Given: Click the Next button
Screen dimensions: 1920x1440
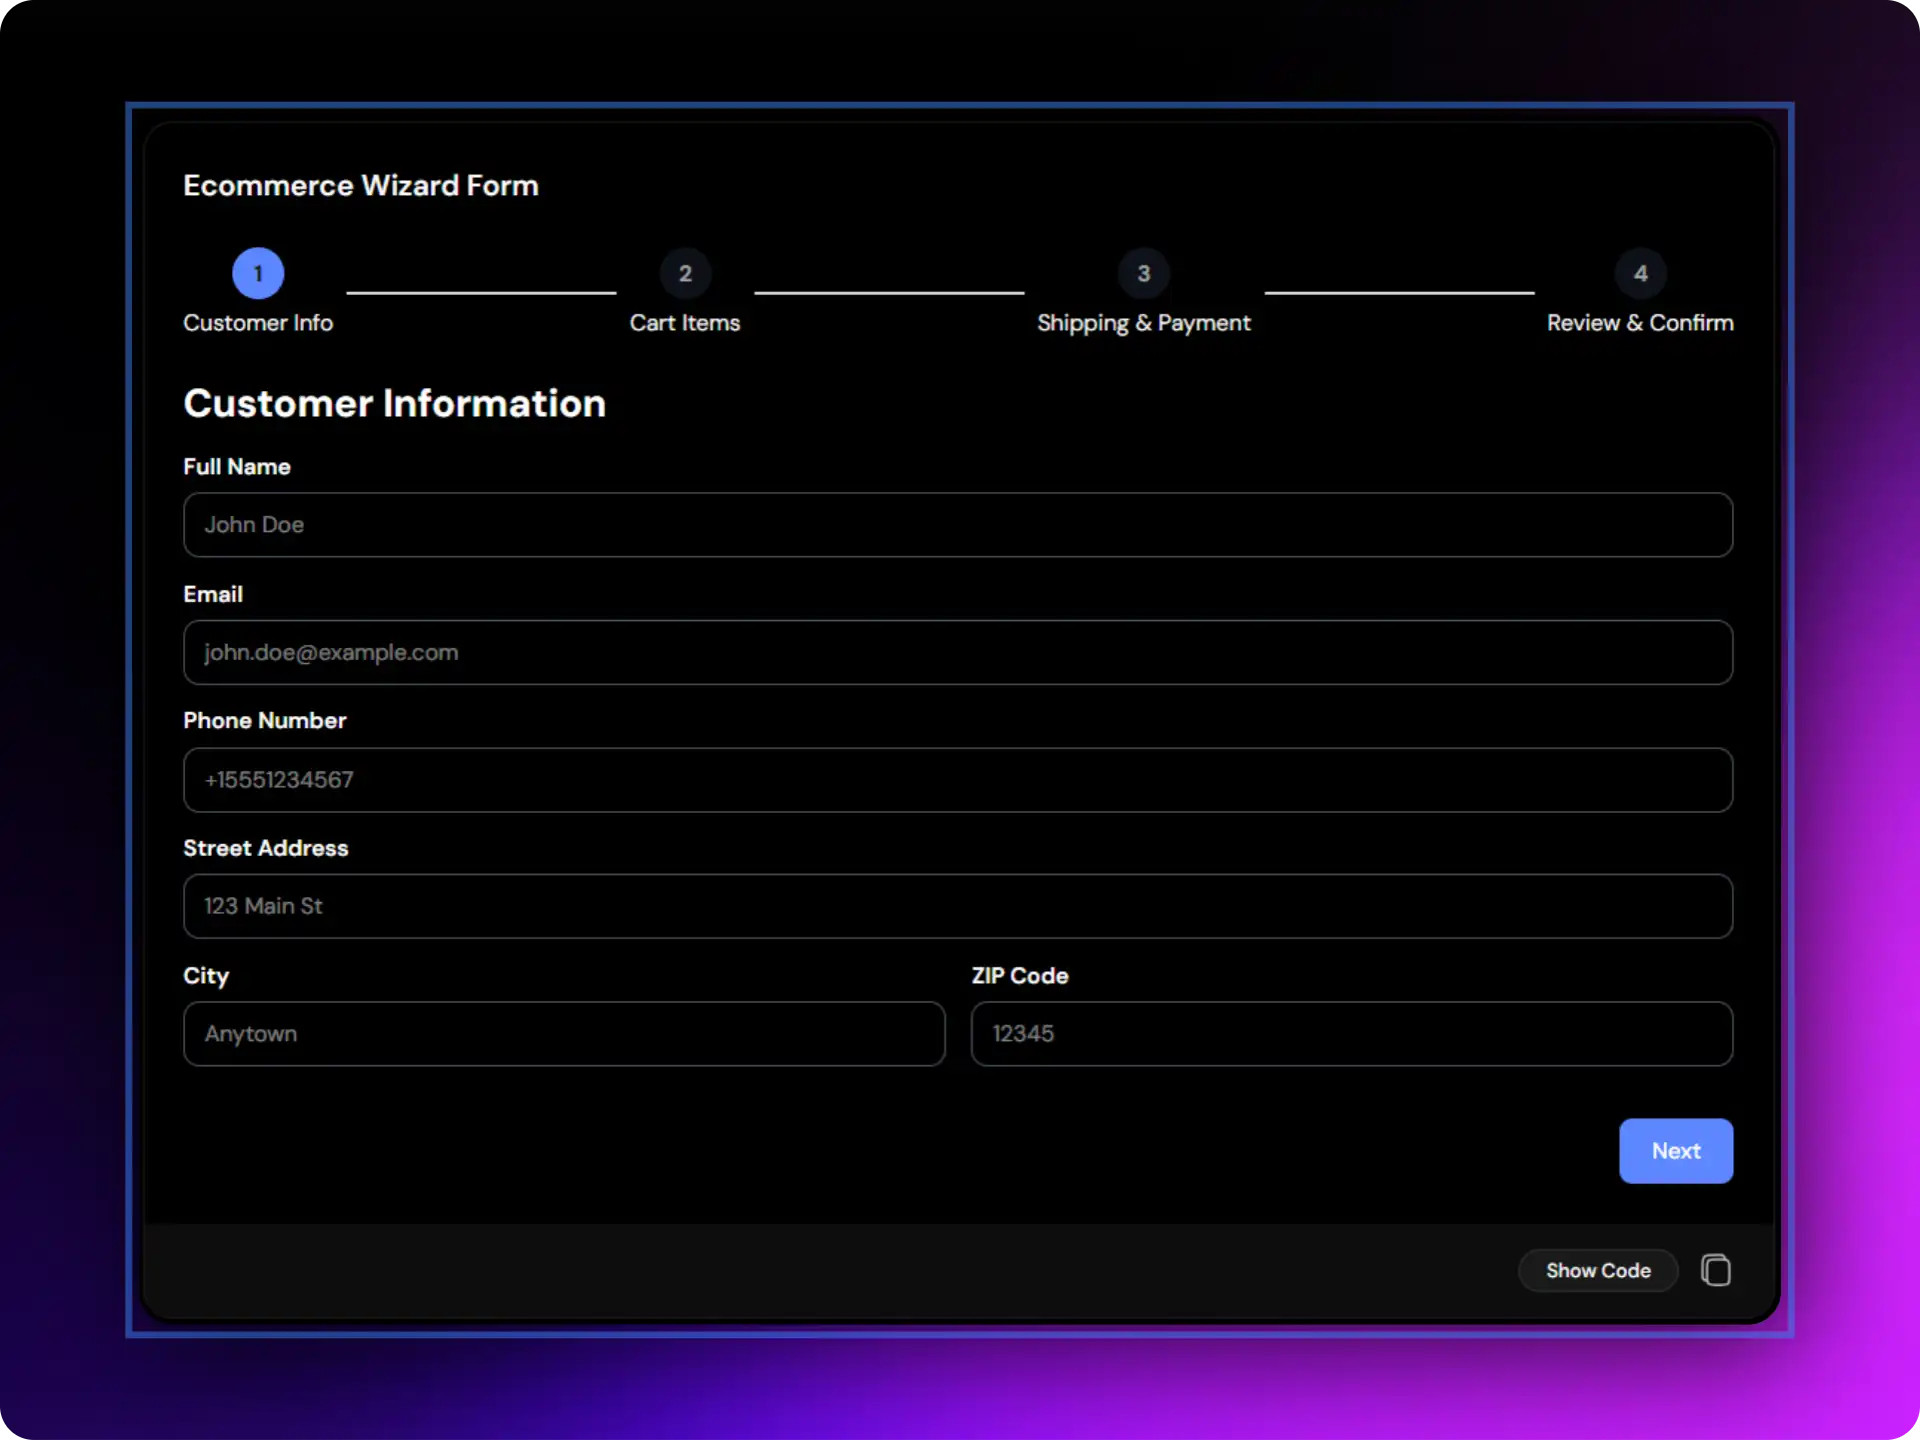Looking at the screenshot, I should coord(1676,1151).
